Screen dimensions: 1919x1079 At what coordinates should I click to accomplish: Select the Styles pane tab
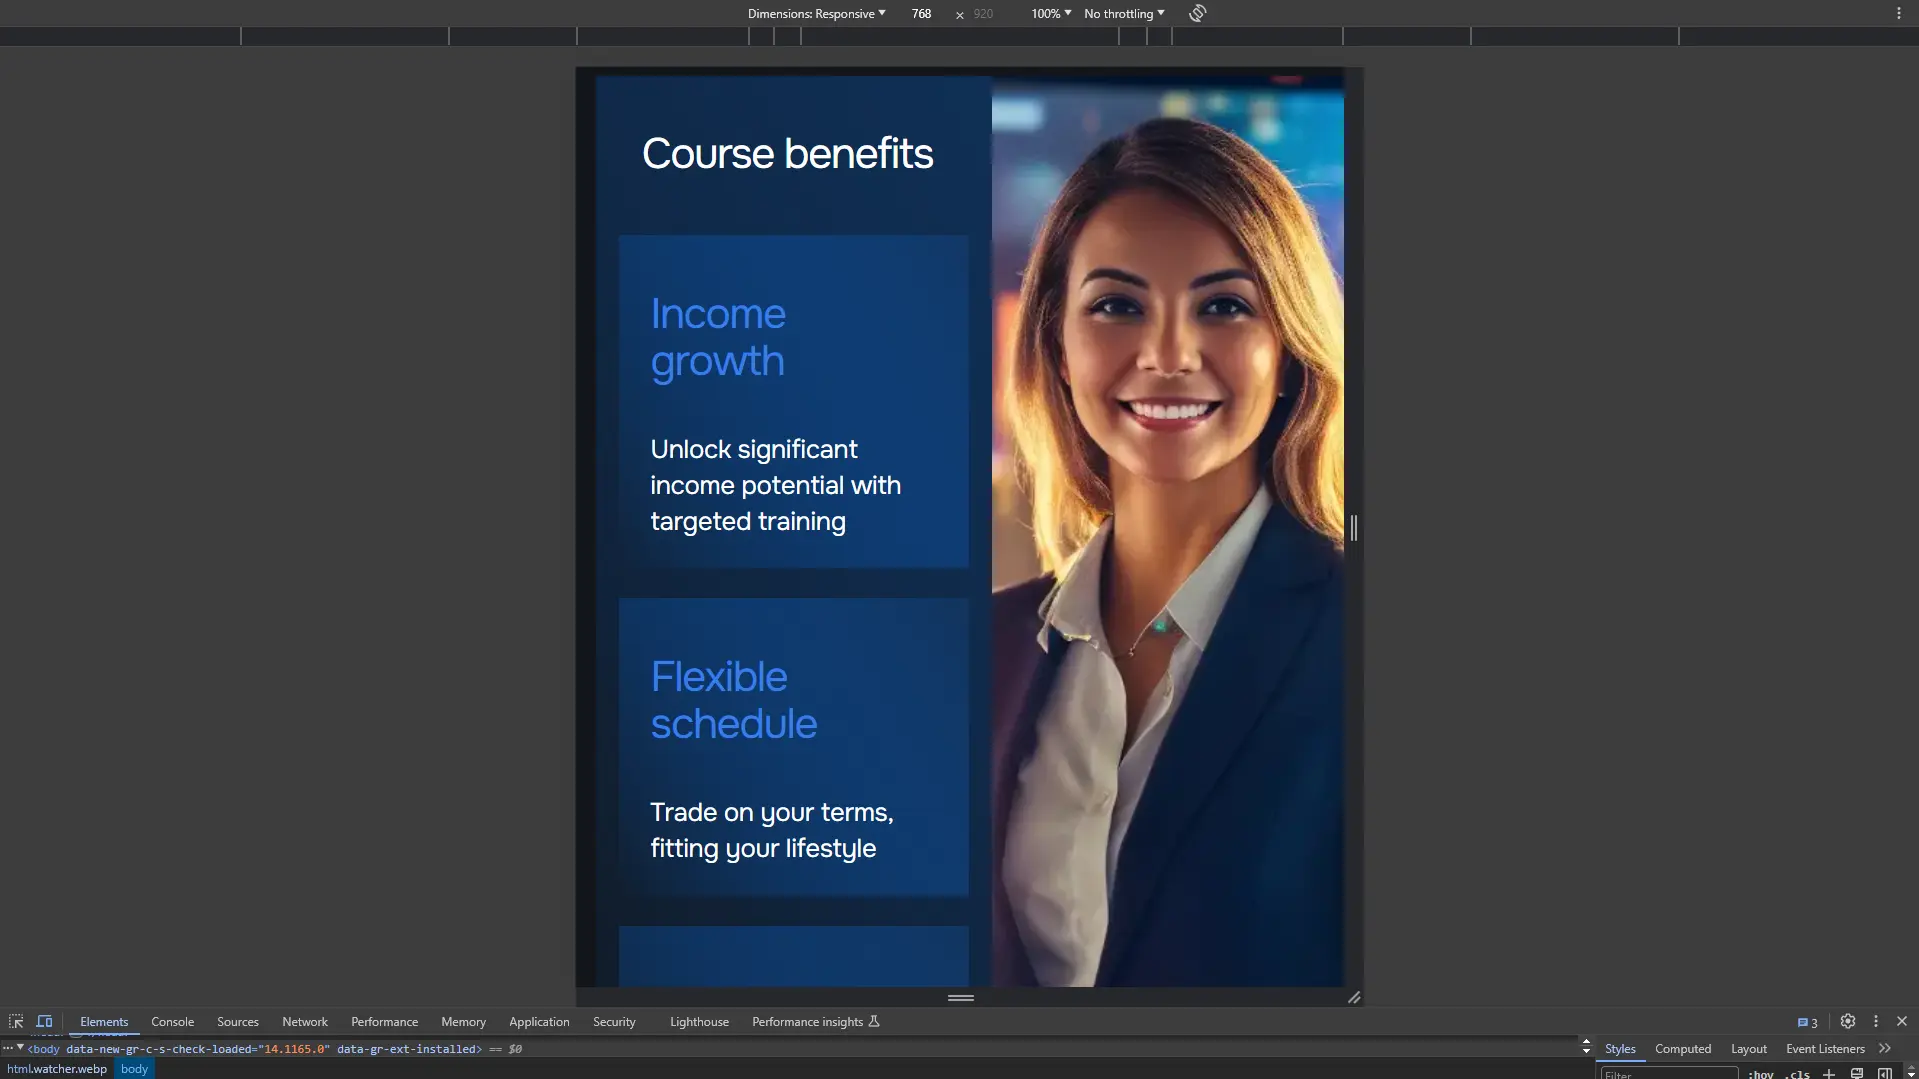pyautogui.click(x=1619, y=1048)
